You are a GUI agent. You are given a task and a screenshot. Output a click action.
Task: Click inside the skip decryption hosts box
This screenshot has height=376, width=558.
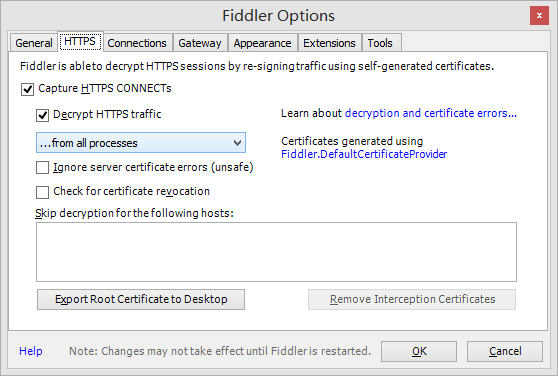(276, 252)
